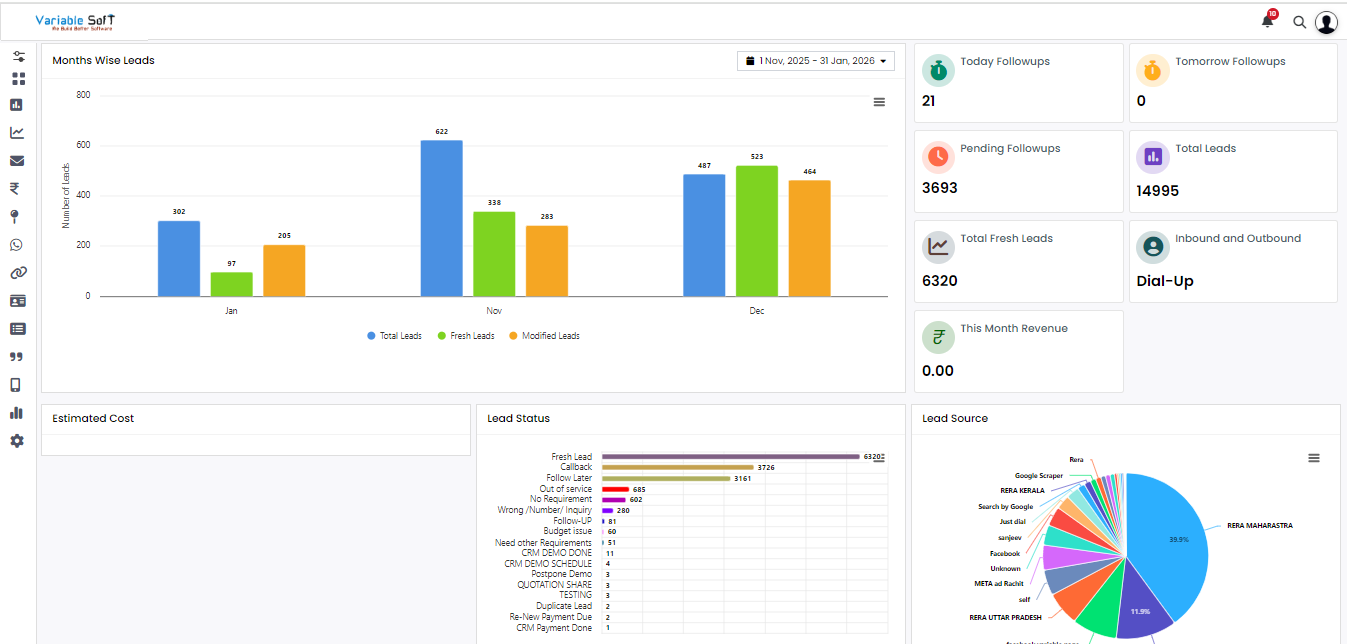This screenshot has height=644, width=1347.
Task: Open the Lead Source chart export menu
Action: click(x=1314, y=457)
